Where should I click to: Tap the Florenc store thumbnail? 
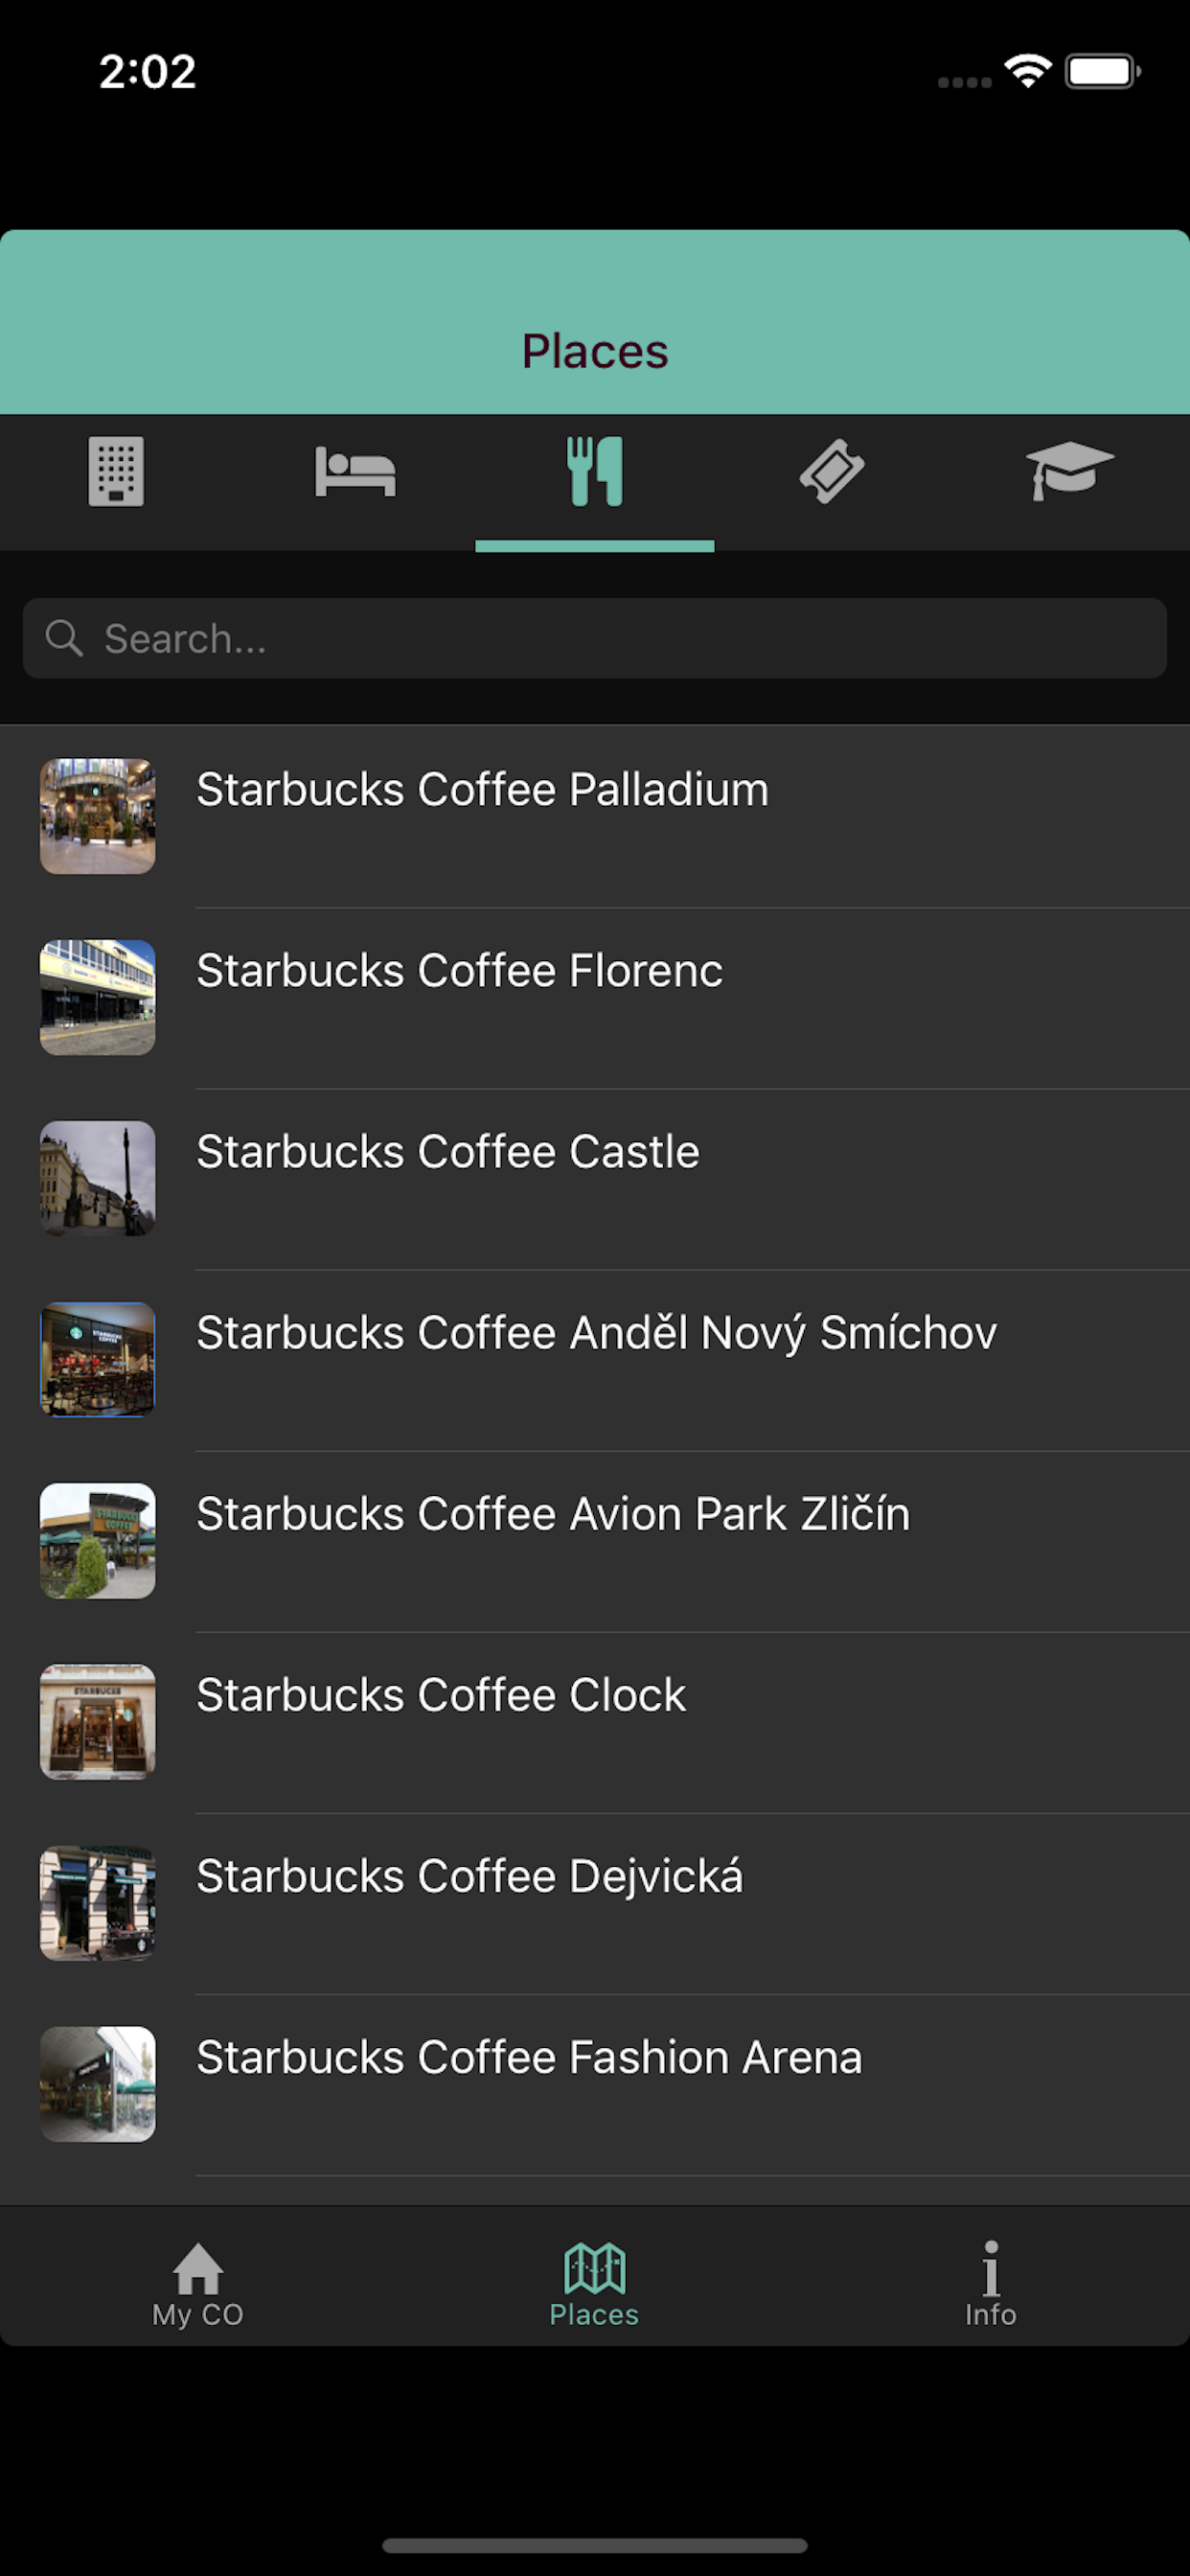pyautogui.click(x=97, y=997)
